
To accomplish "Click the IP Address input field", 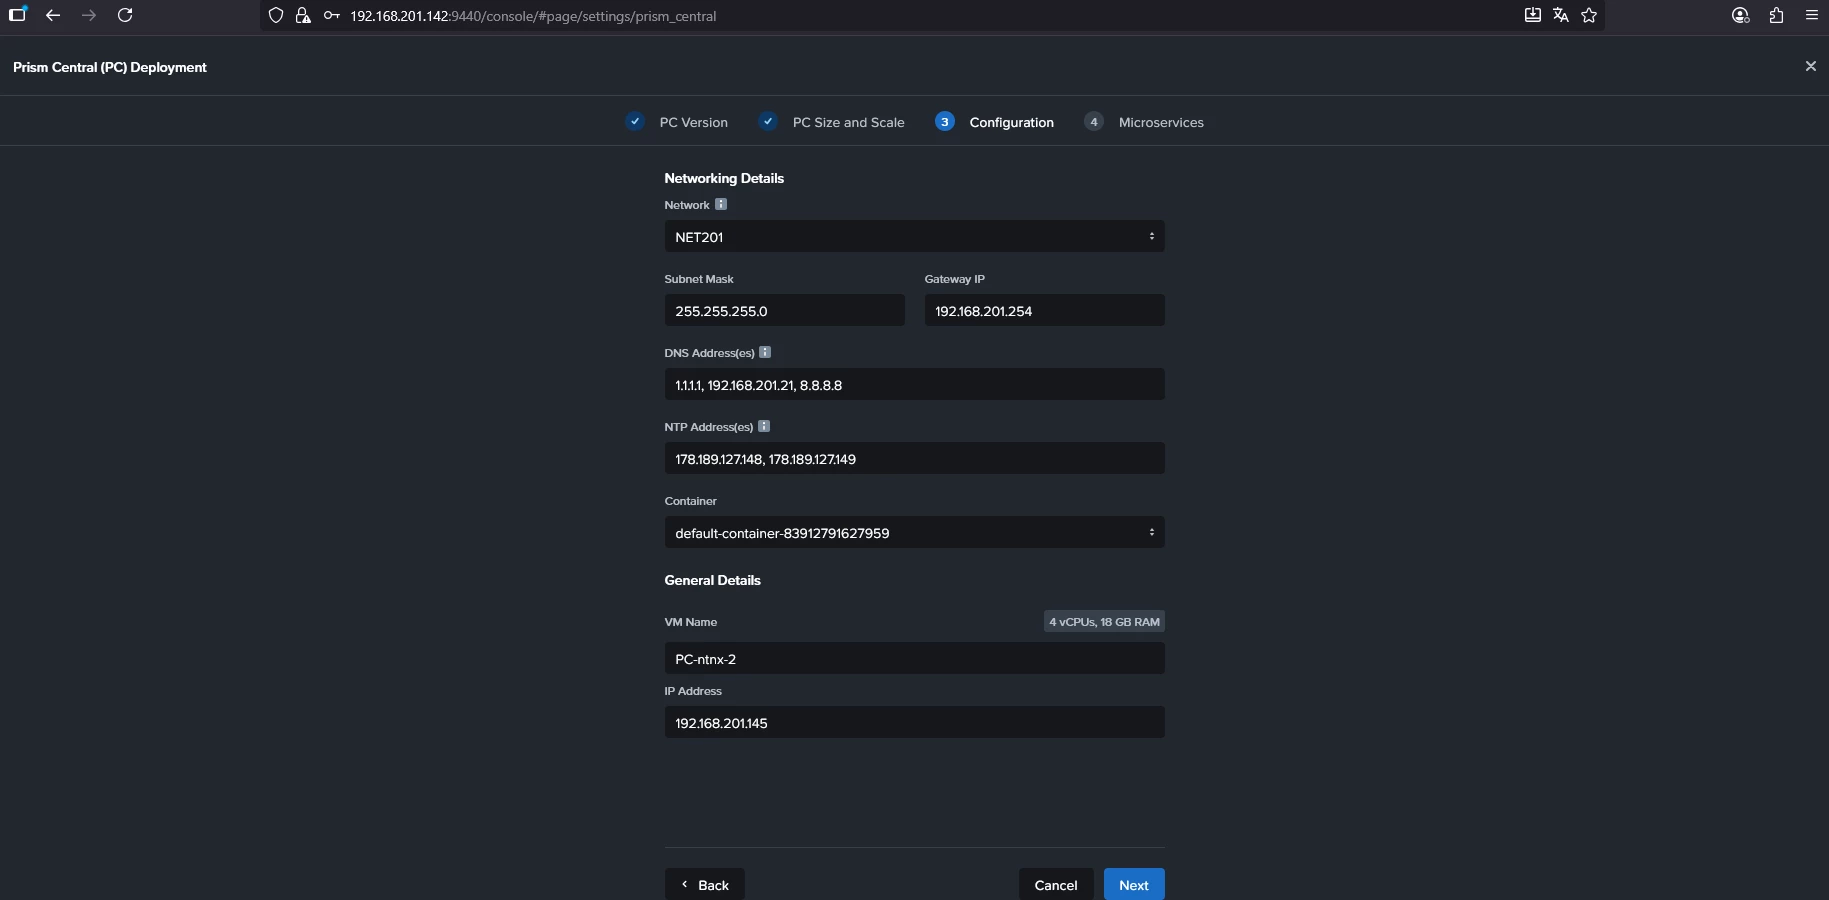I will (x=914, y=722).
